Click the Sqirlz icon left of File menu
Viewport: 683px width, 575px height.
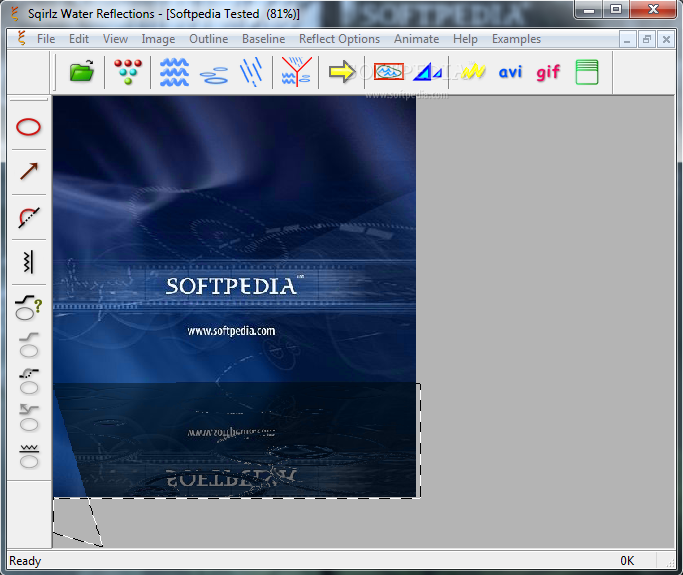[21, 38]
